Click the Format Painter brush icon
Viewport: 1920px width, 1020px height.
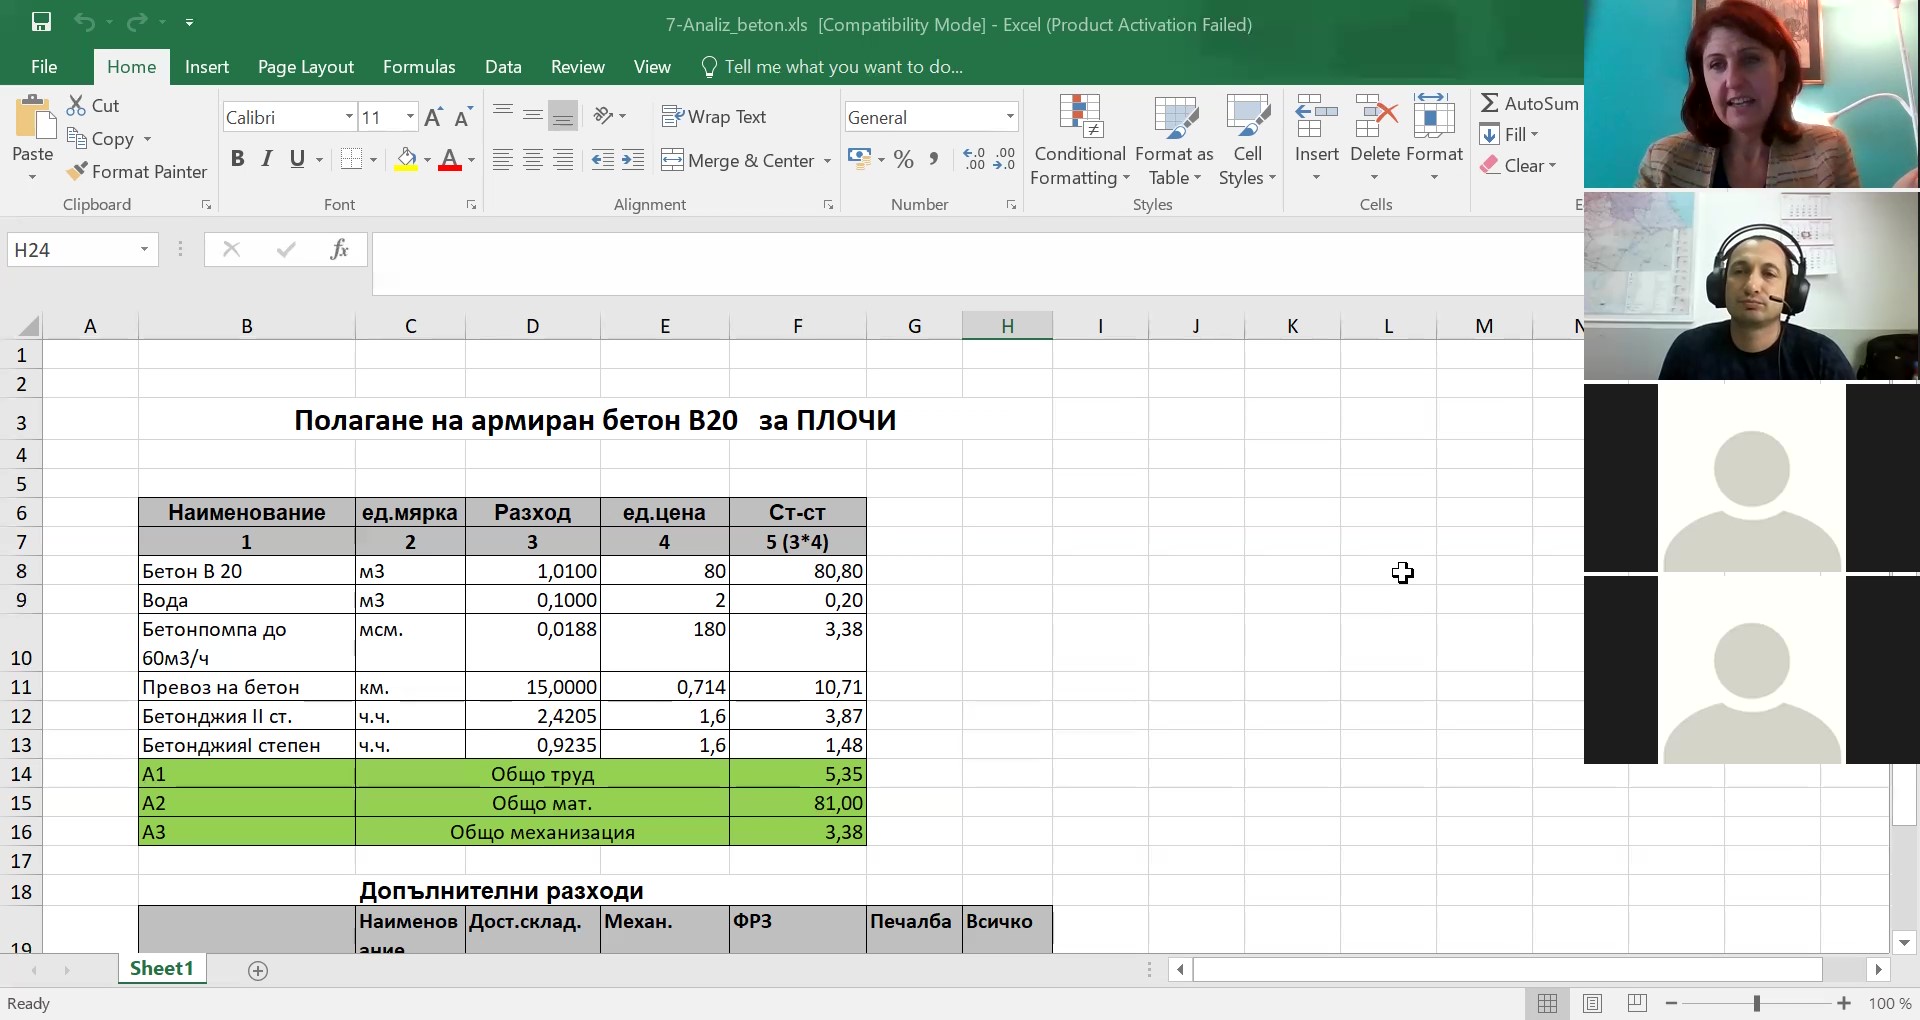[x=77, y=172]
